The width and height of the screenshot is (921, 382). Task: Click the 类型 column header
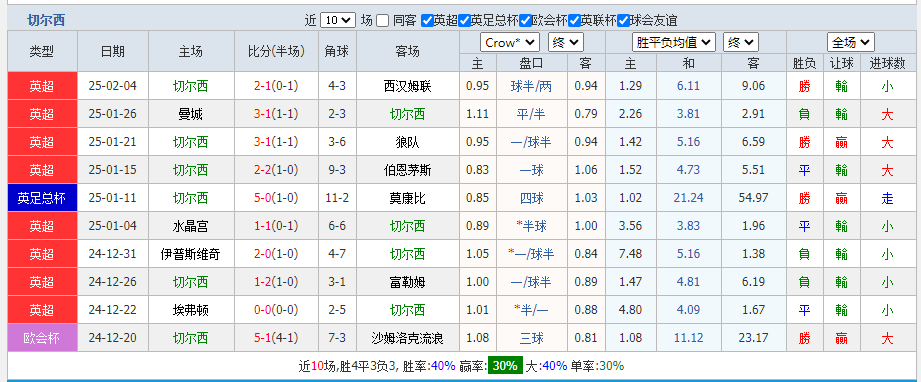pos(42,52)
